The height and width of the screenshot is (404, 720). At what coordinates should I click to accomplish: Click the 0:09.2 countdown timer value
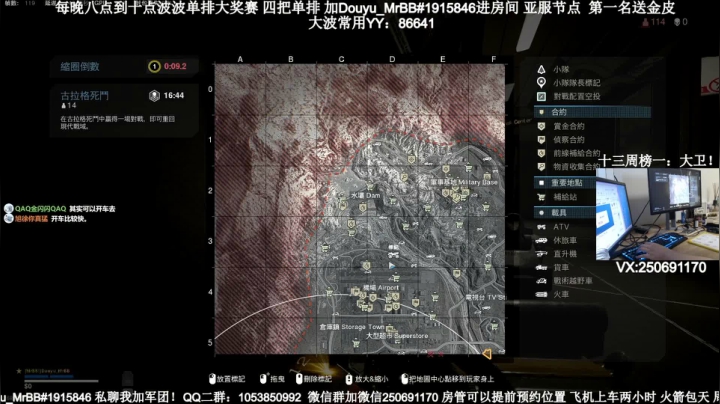pyautogui.click(x=175, y=67)
